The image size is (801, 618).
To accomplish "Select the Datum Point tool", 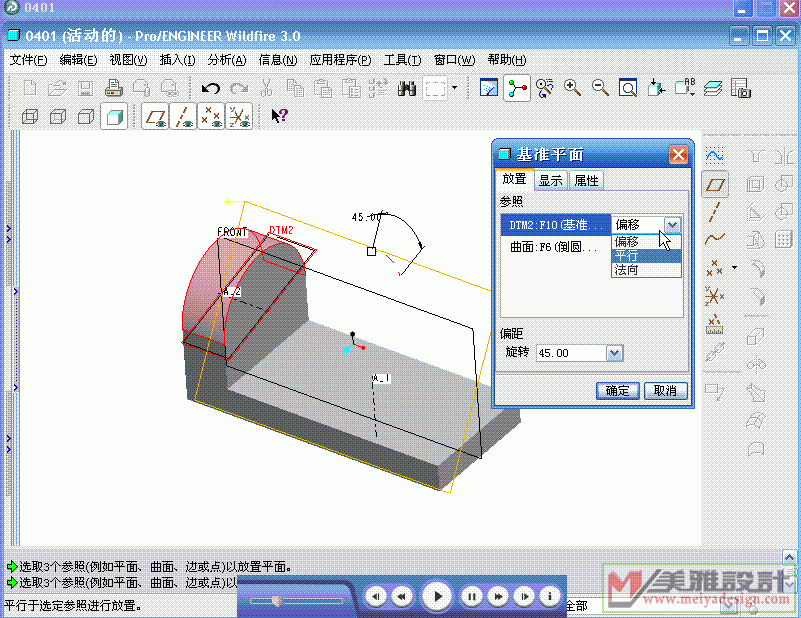I will click(715, 267).
